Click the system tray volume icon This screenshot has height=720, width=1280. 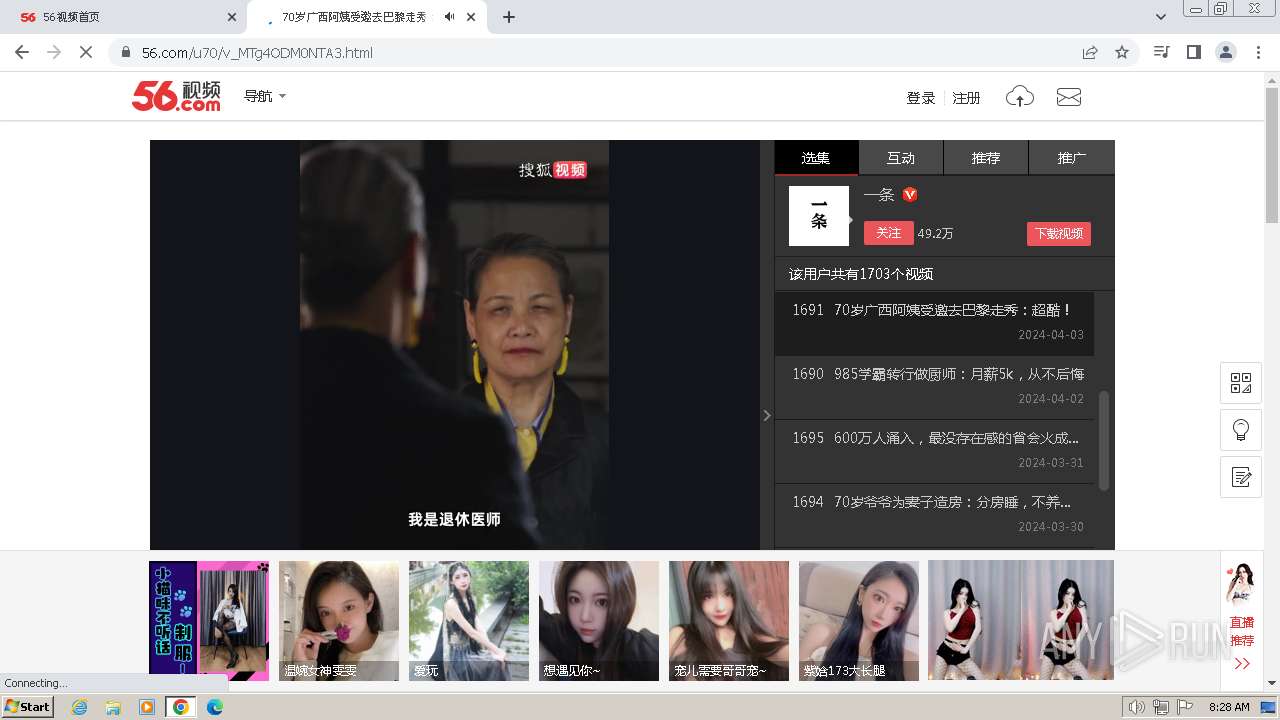[x=1136, y=707]
